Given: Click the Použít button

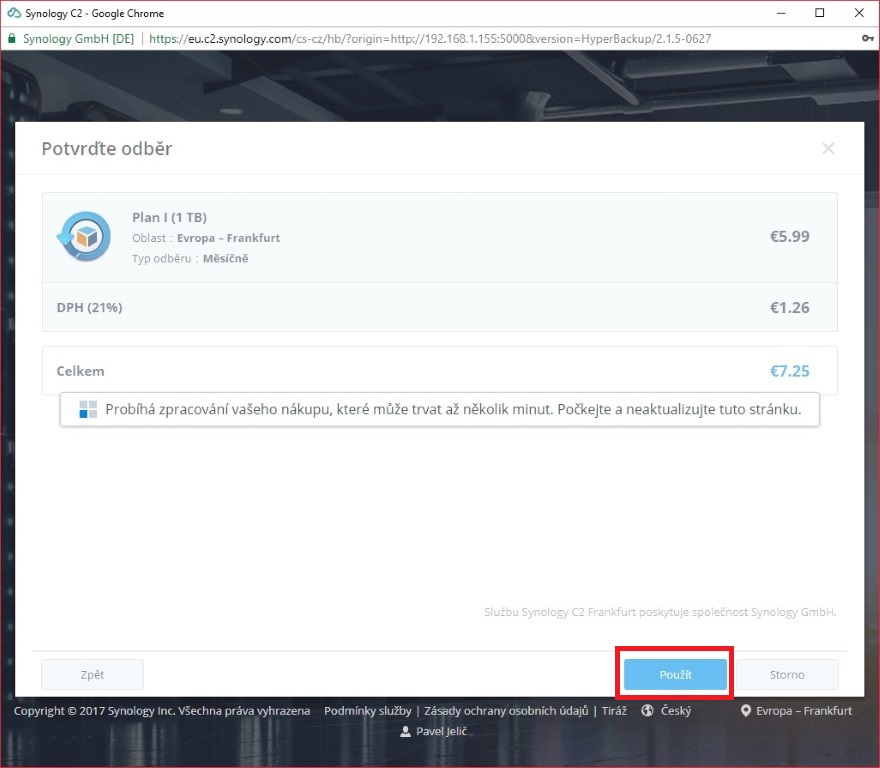Looking at the screenshot, I should pos(675,674).
